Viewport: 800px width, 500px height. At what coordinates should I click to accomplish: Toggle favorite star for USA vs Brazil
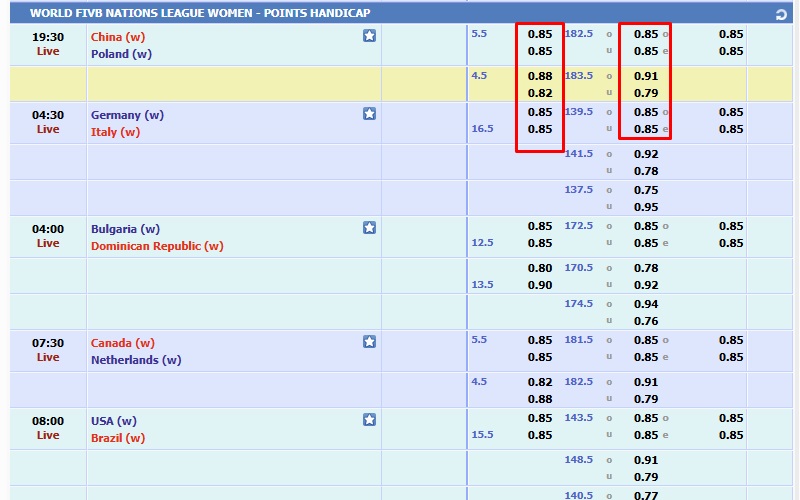tap(369, 420)
